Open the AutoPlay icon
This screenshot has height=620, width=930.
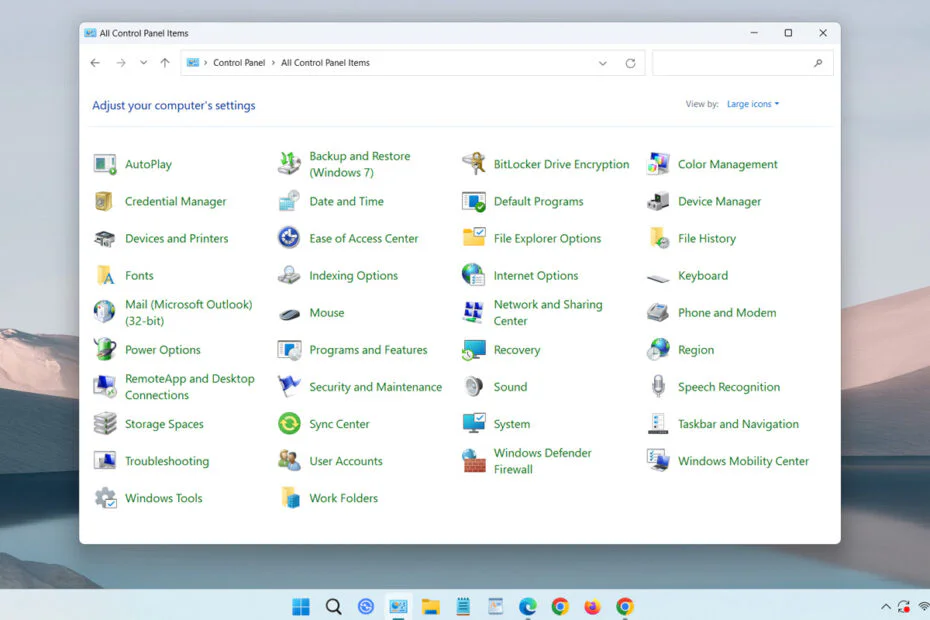point(105,164)
